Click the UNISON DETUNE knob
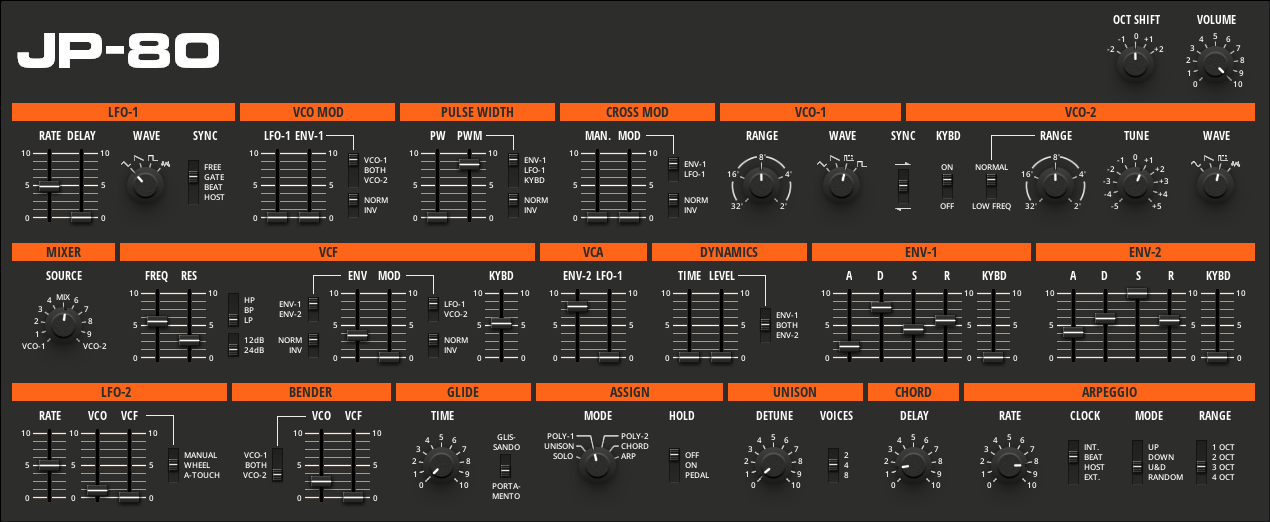Viewport: 1270px width, 522px height. (x=773, y=463)
